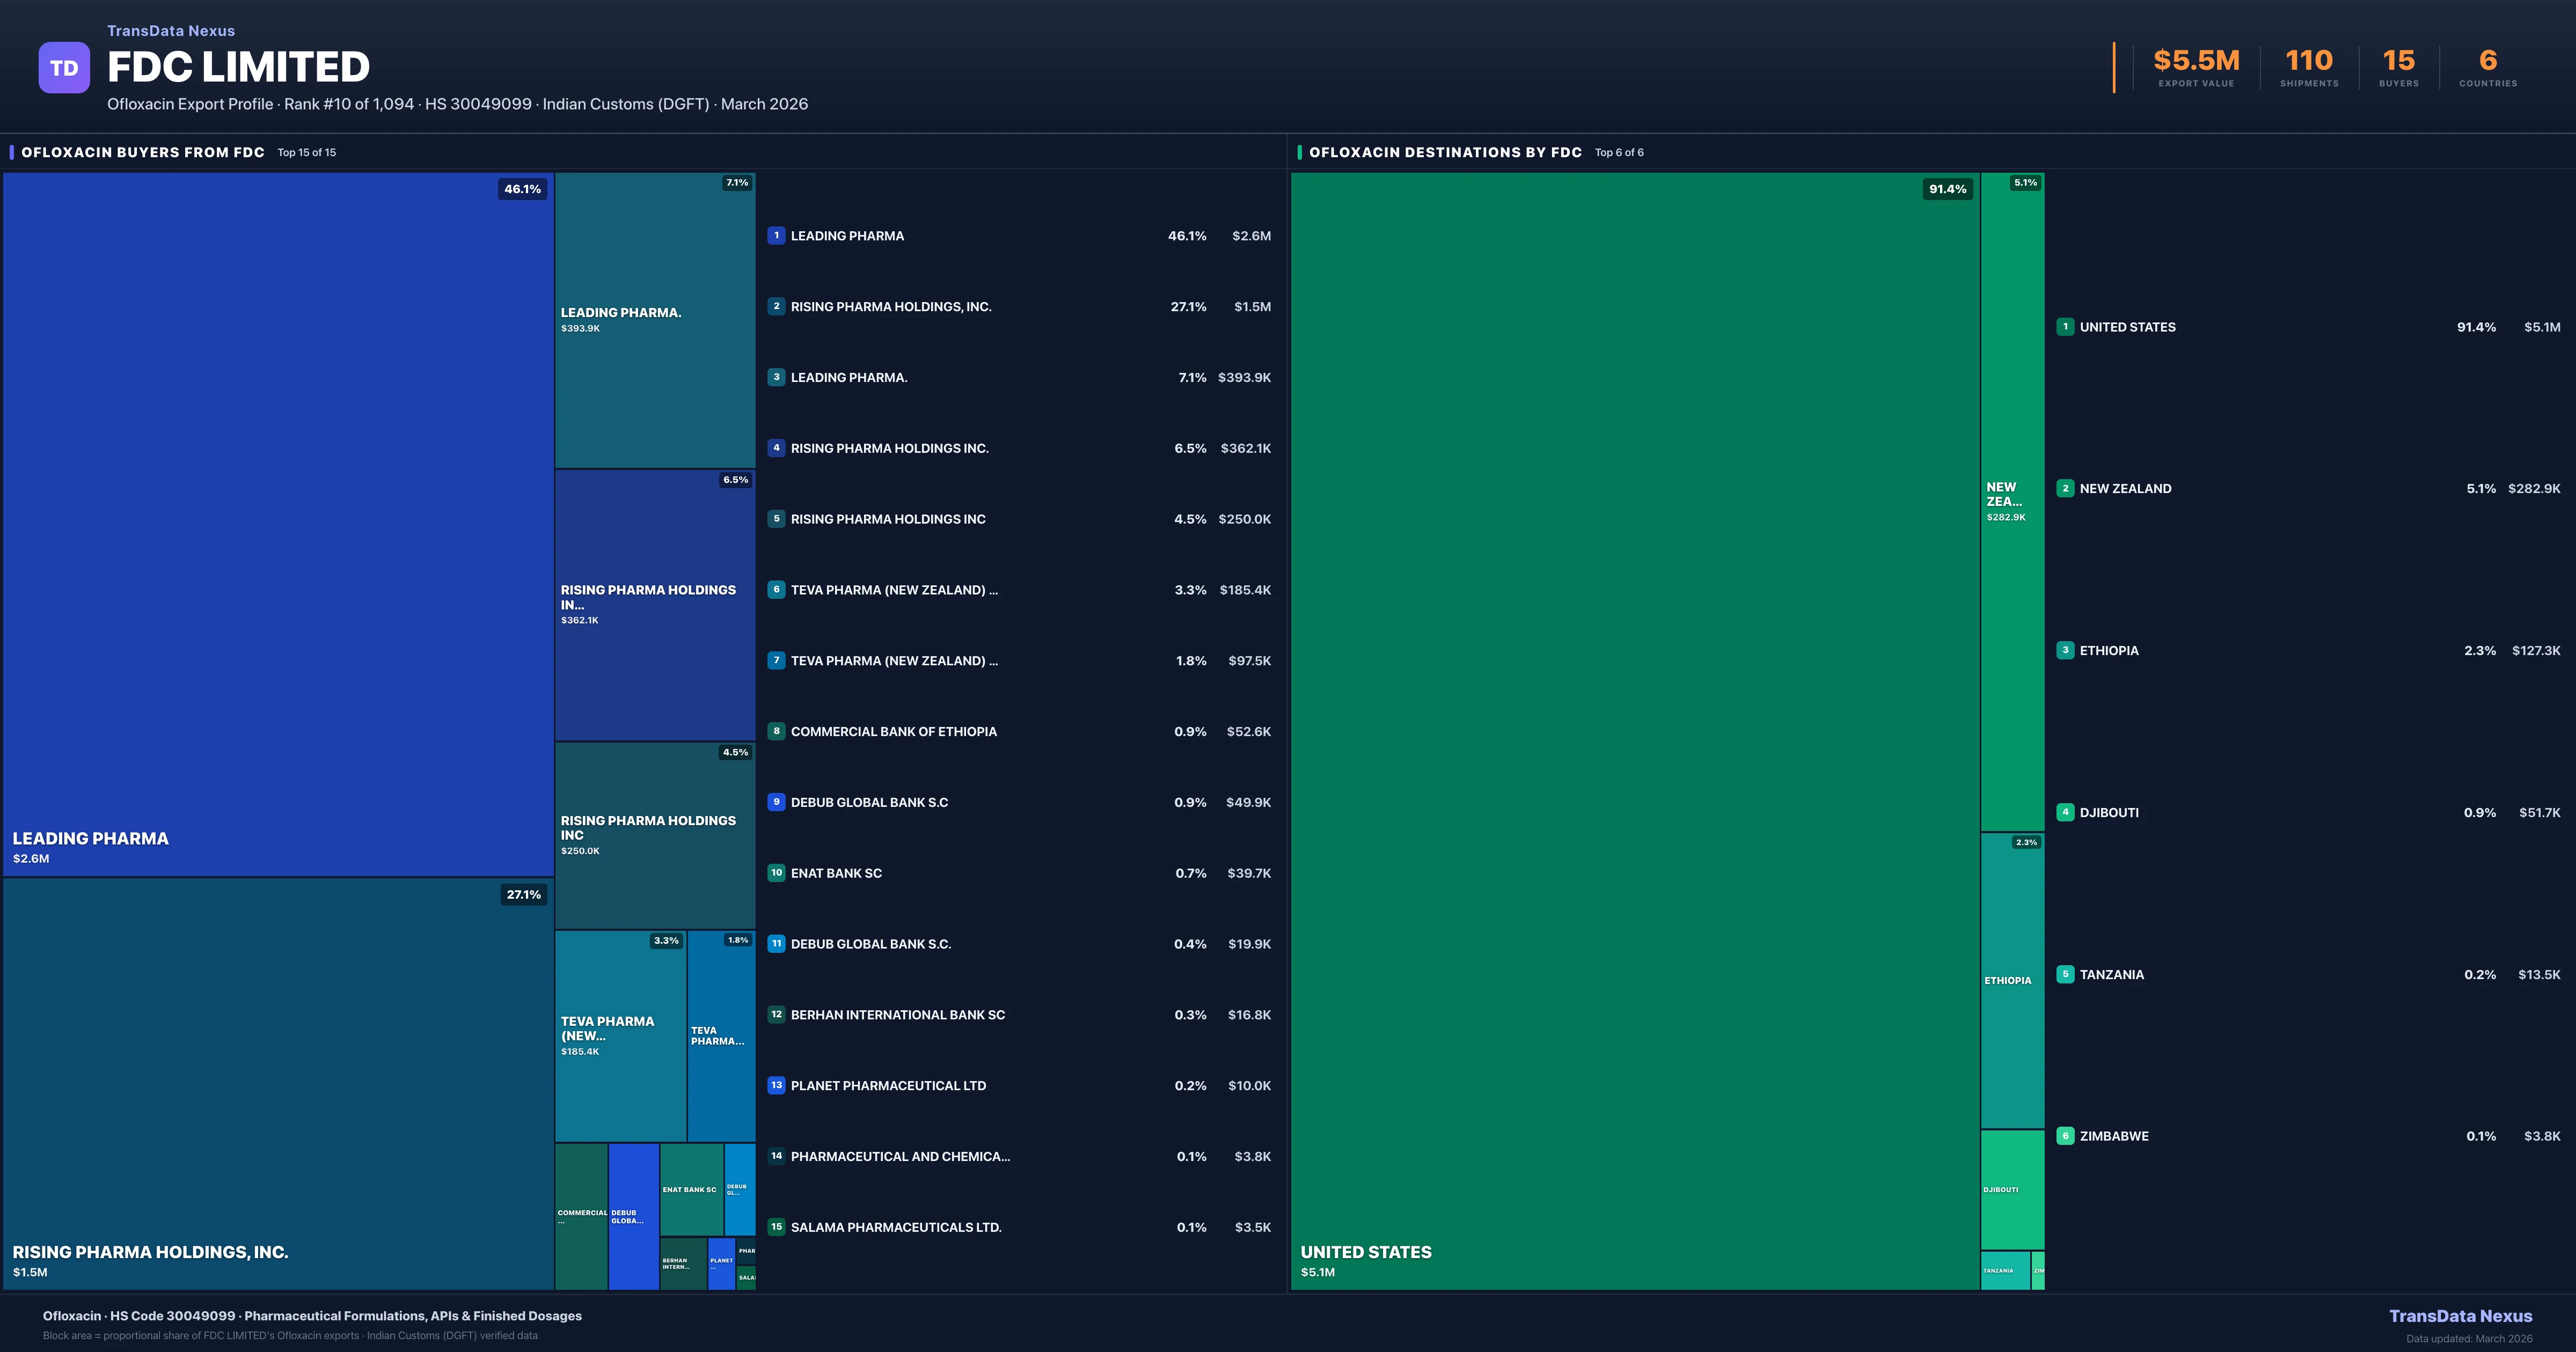Select the United States treemap block
This screenshot has height=1352, width=2576.
pyautogui.click(x=1635, y=730)
